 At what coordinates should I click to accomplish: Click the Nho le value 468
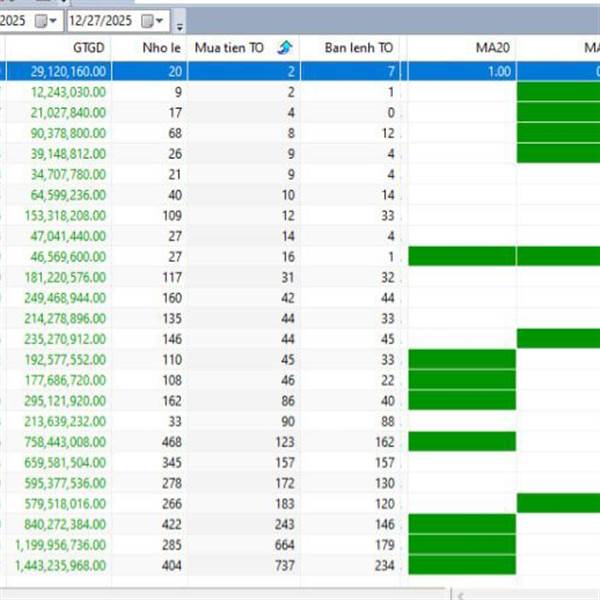click(172, 442)
